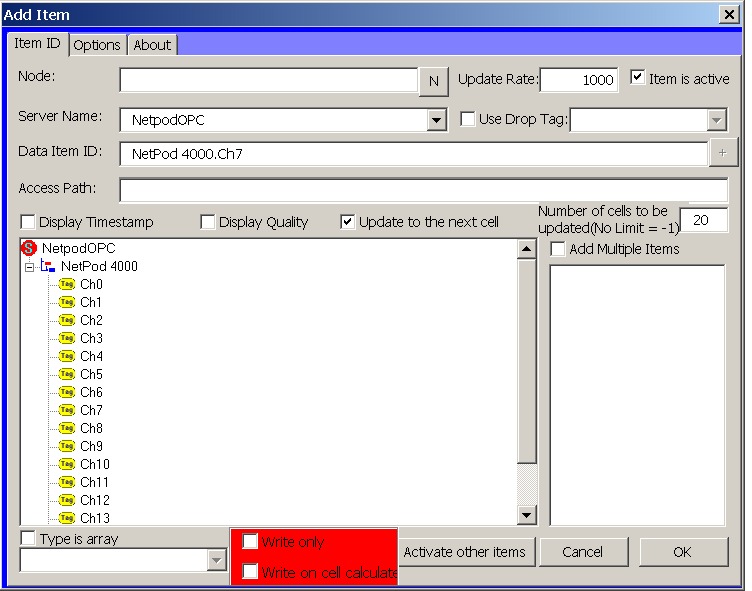Check the Type is array box
Viewport: 752px width, 591px height.
[x=28, y=538]
